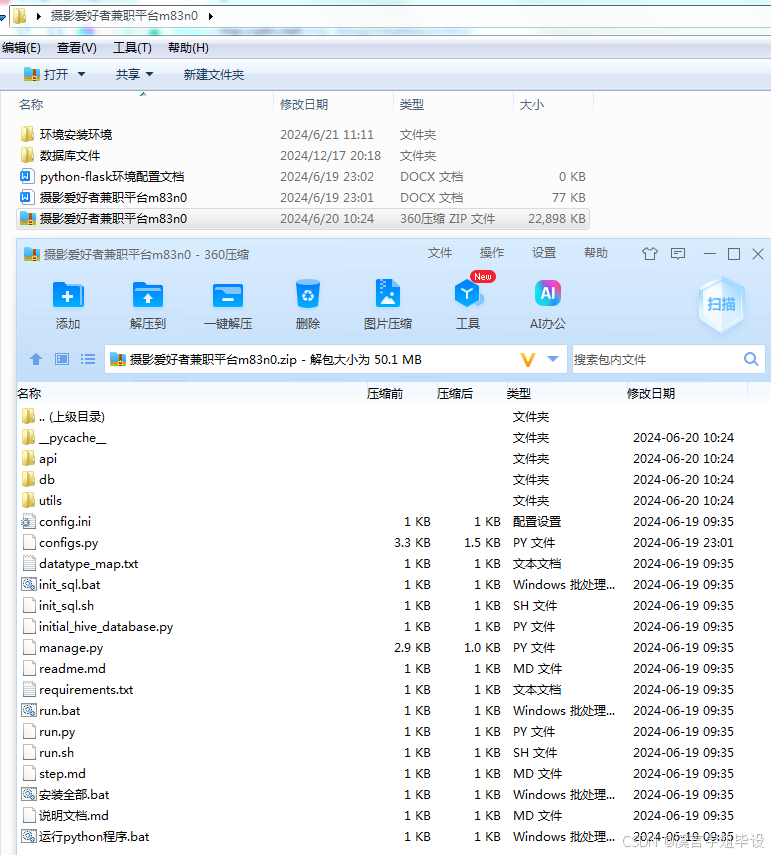This screenshot has height=855, width=771.
Task: Select the .. (上级目录) row
Action: (382, 417)
